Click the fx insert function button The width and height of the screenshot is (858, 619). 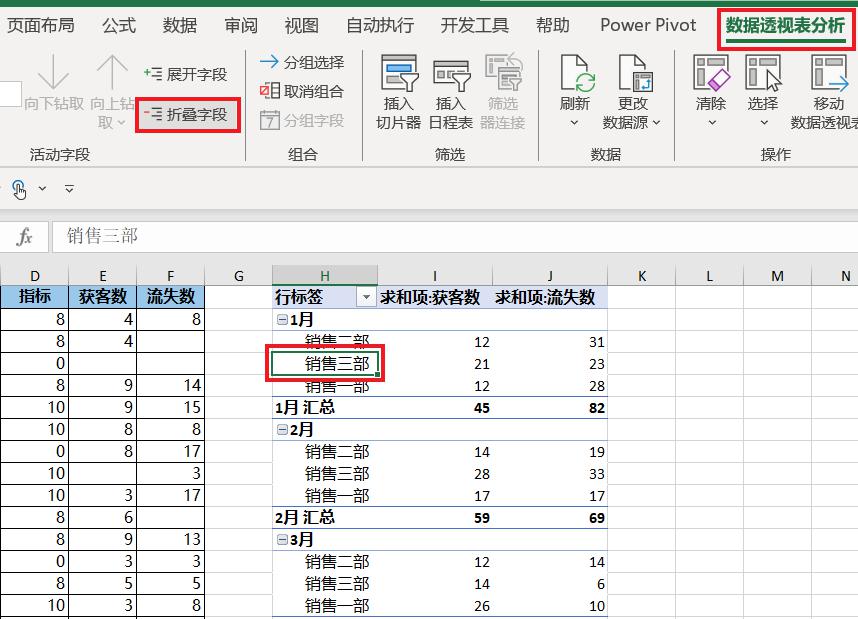point(25,236)
